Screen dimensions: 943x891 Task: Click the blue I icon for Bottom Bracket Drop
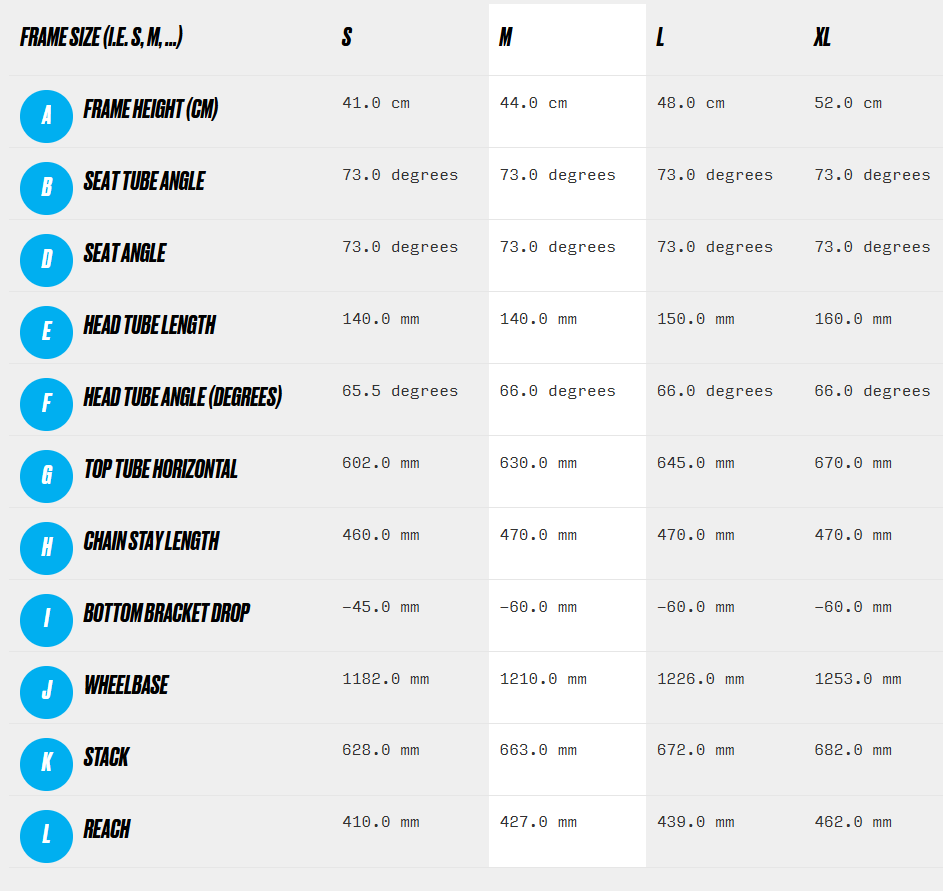46,620
